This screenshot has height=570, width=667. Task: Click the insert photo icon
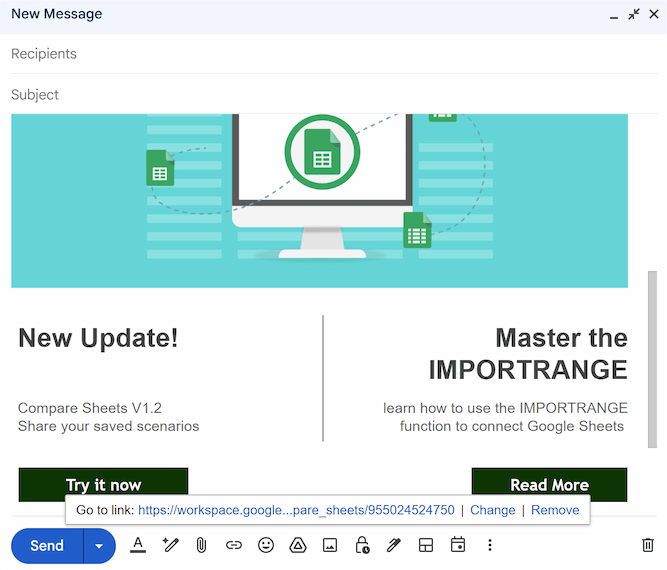coord(329,545)
